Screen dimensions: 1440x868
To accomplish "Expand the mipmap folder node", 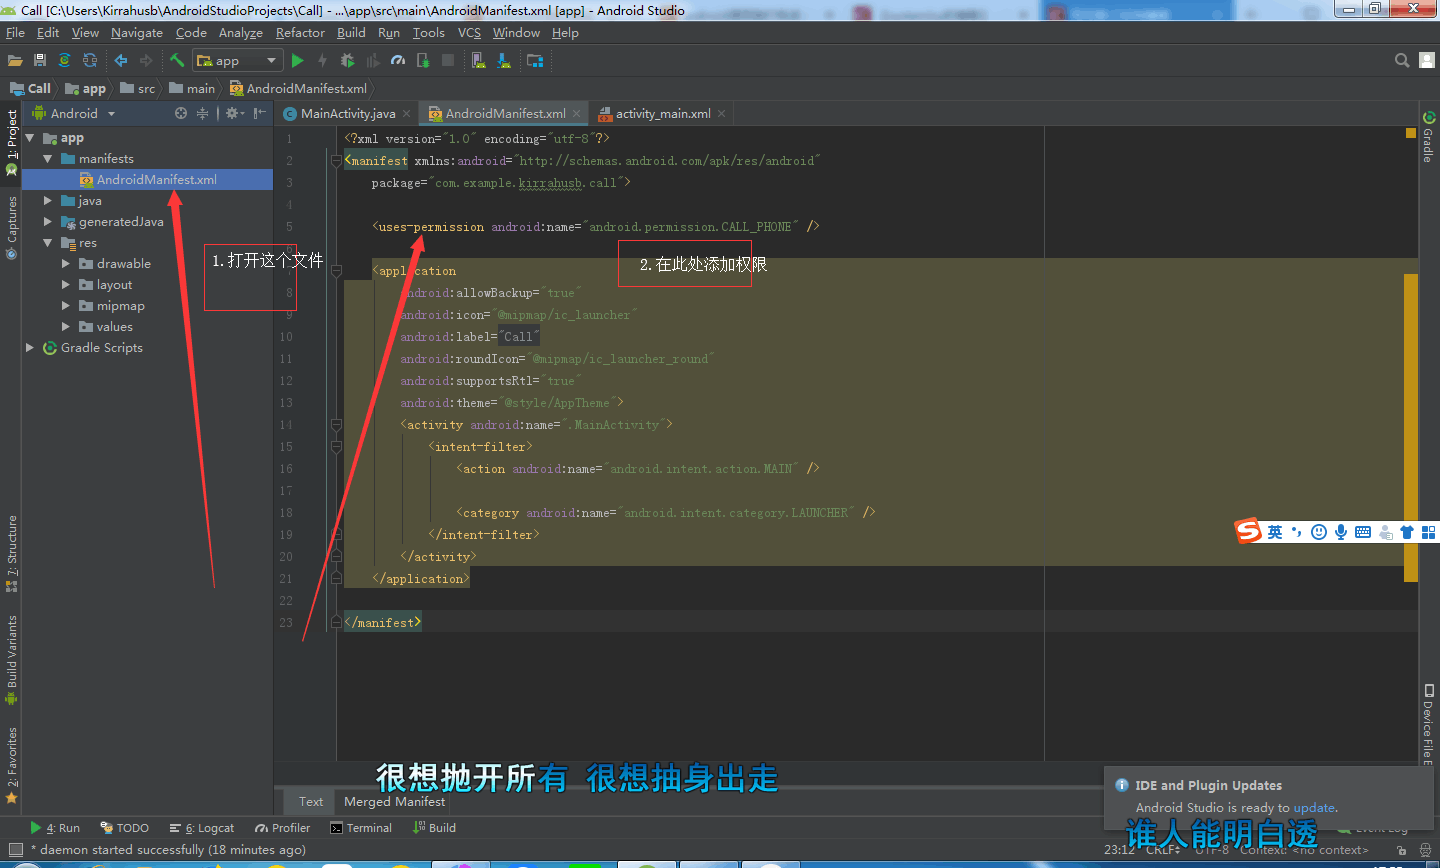I will [66, 306].
